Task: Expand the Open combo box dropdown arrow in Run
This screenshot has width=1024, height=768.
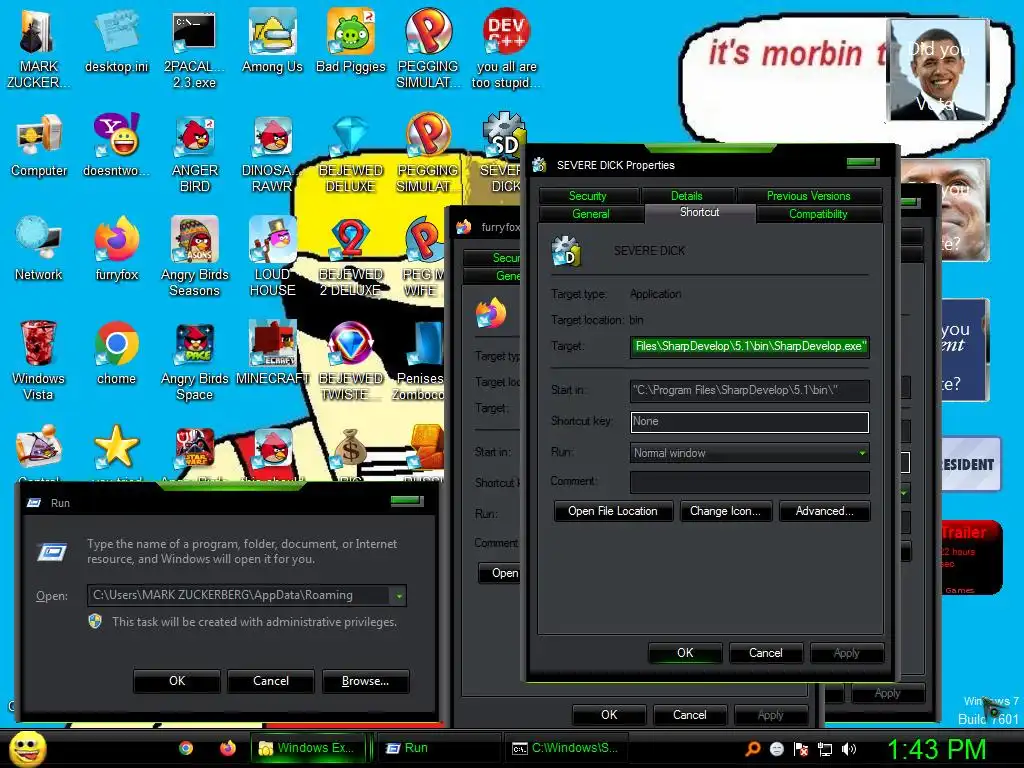Action: (x=398, y=596)
